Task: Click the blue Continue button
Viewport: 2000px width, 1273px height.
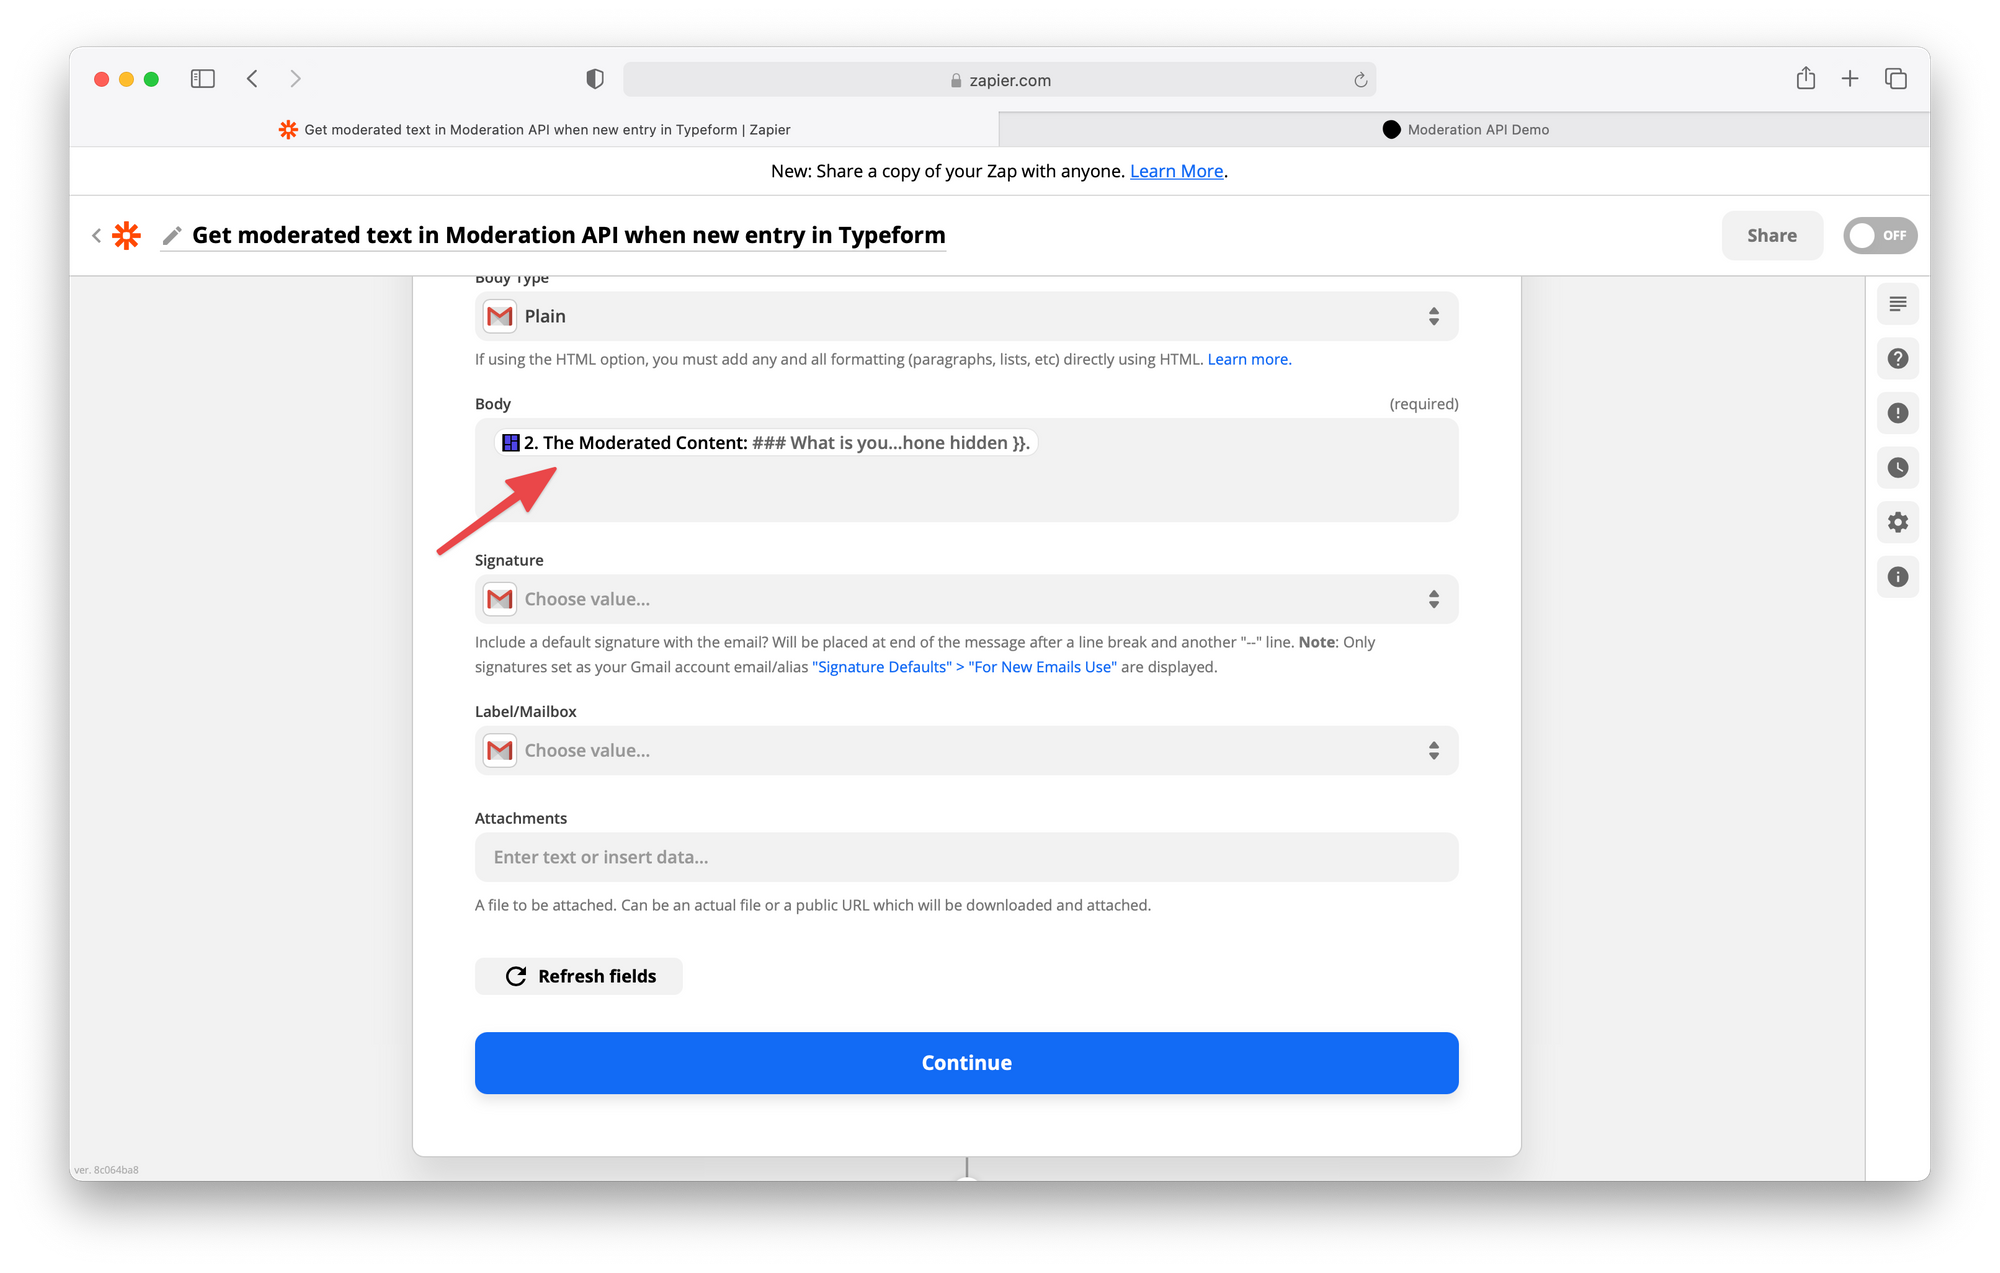Action: click(x=966, y=1063)
